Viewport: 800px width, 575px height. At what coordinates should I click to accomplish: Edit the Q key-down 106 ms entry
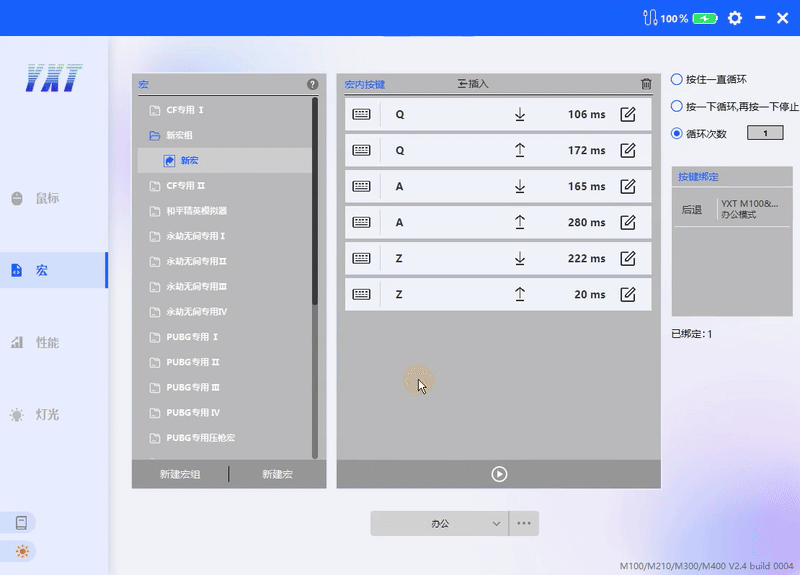tap(628, 115)
